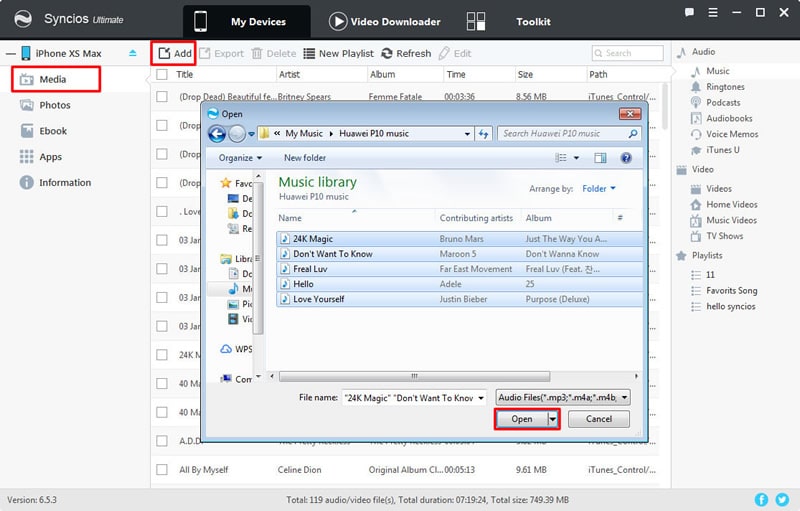Check the select-all checkbox in header

[162, 74]
